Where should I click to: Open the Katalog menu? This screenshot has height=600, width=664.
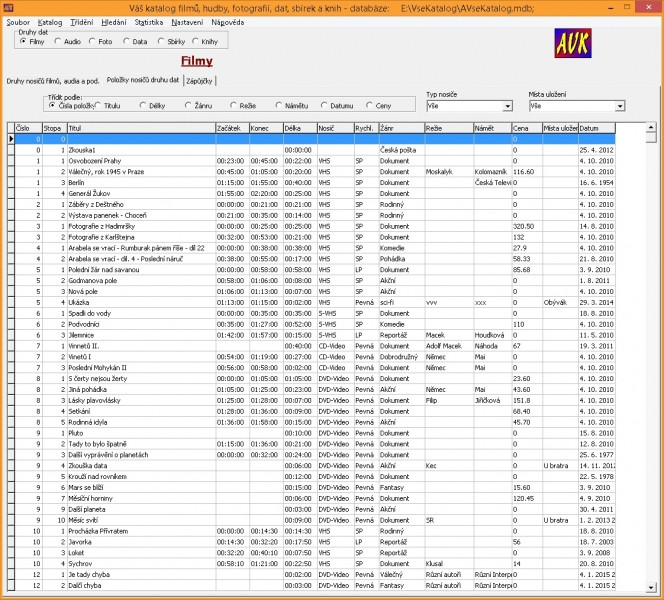point(50,22)
